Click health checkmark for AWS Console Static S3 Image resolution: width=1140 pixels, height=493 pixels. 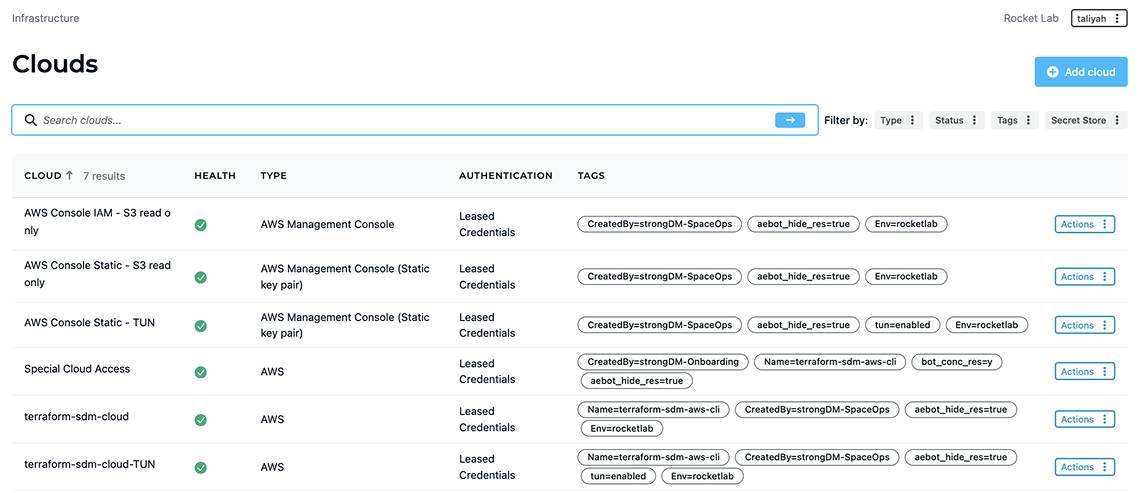point(201,277)
